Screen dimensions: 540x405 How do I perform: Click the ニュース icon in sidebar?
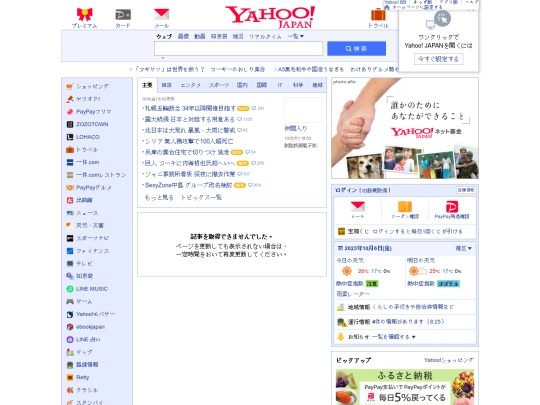(x=70, y=213)
